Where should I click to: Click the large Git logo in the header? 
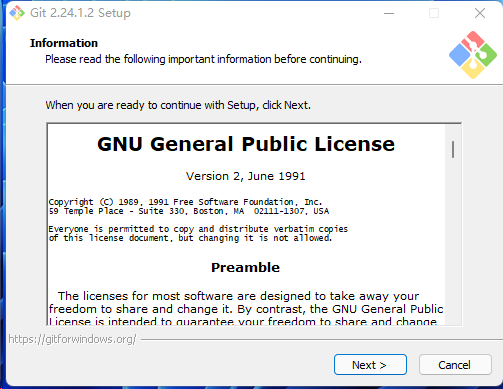click(473, 55)
